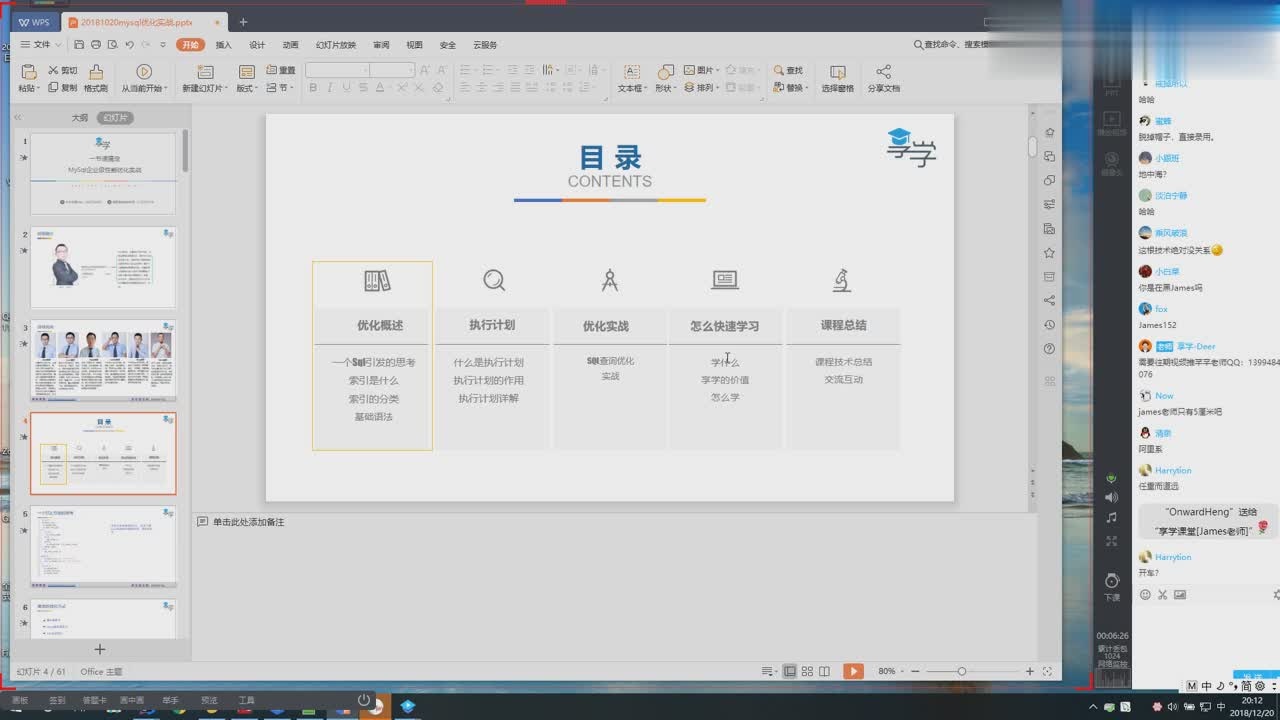Viewport: 1280px width, 720px height.
Task: Switch to Normal view icon in status bar
Action: point(790,671)
